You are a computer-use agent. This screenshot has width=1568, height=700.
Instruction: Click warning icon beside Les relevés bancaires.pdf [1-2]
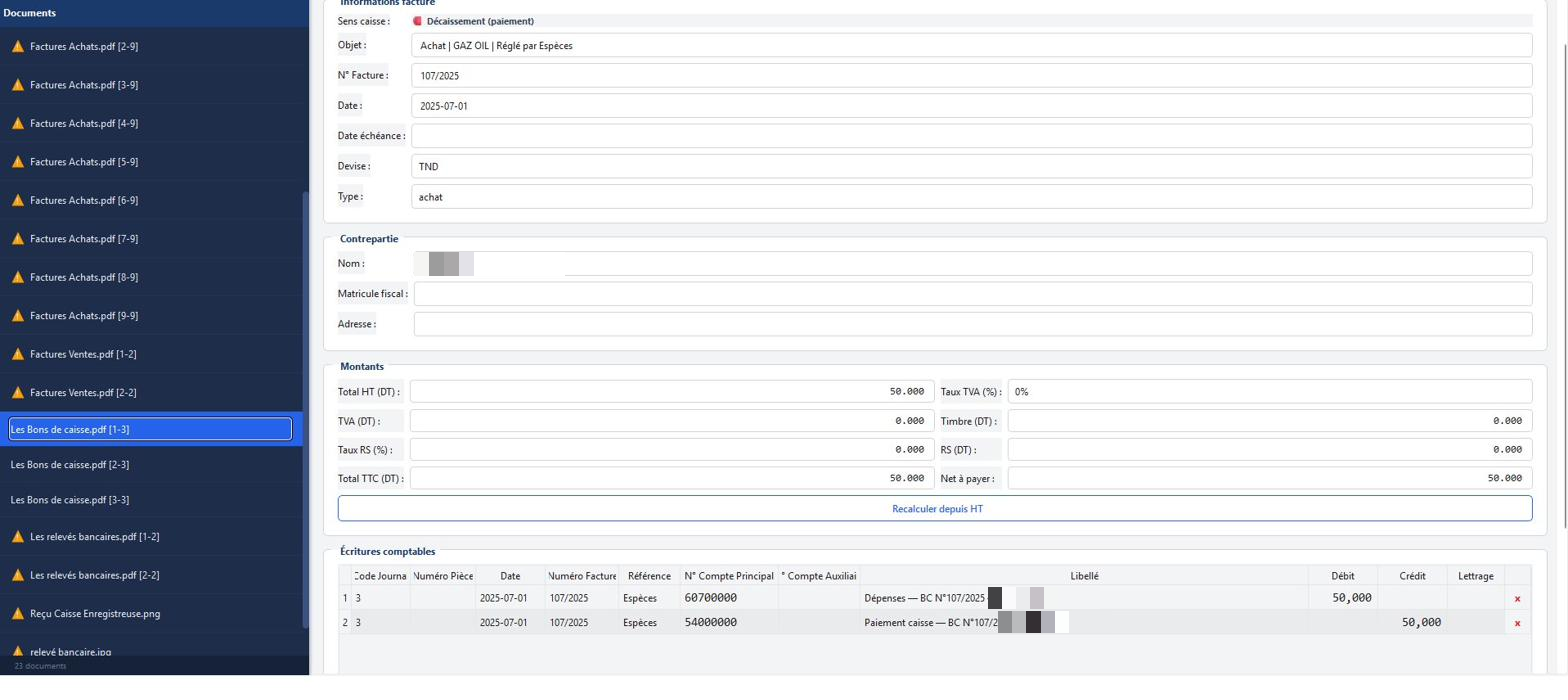[17, 537]
